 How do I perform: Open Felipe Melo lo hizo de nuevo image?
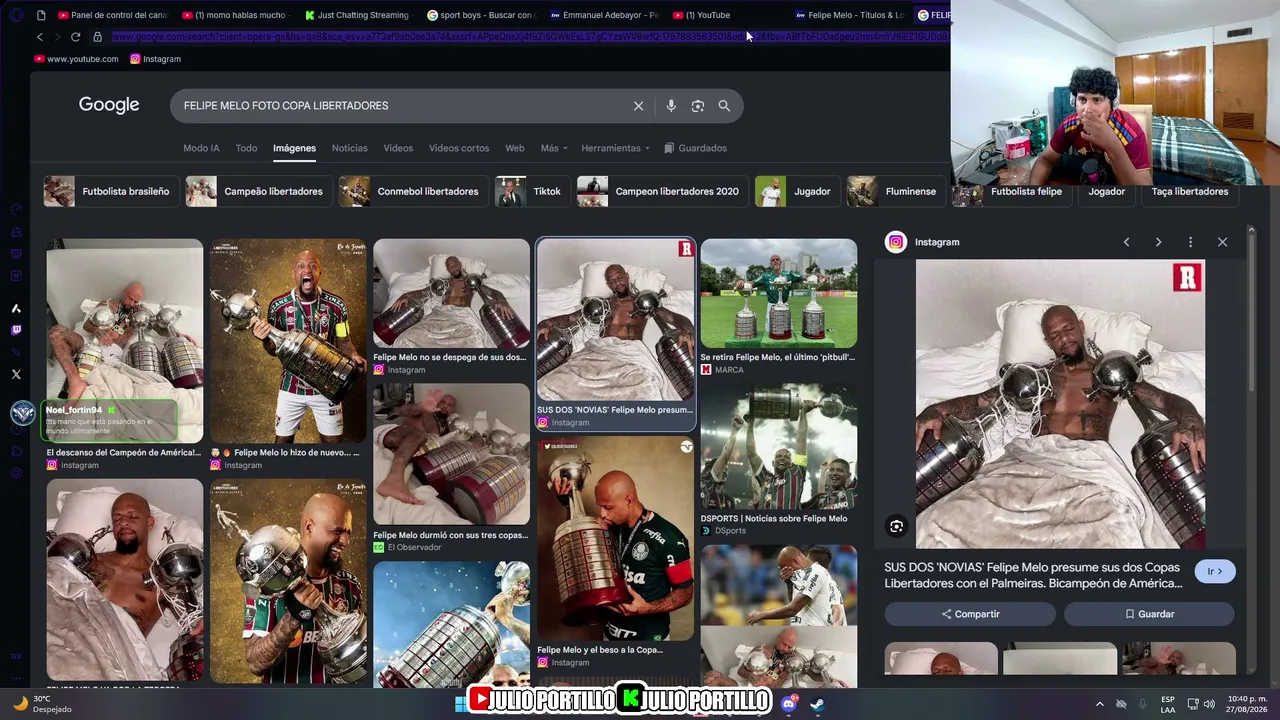(288, 341)
